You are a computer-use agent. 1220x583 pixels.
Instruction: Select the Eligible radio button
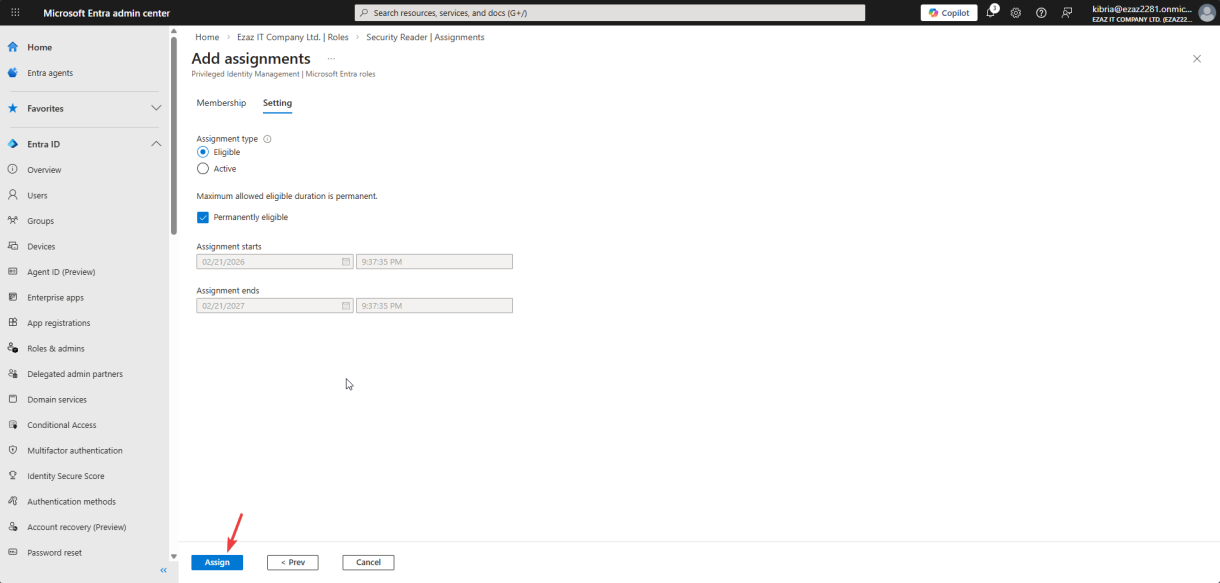tap(203, 152)
